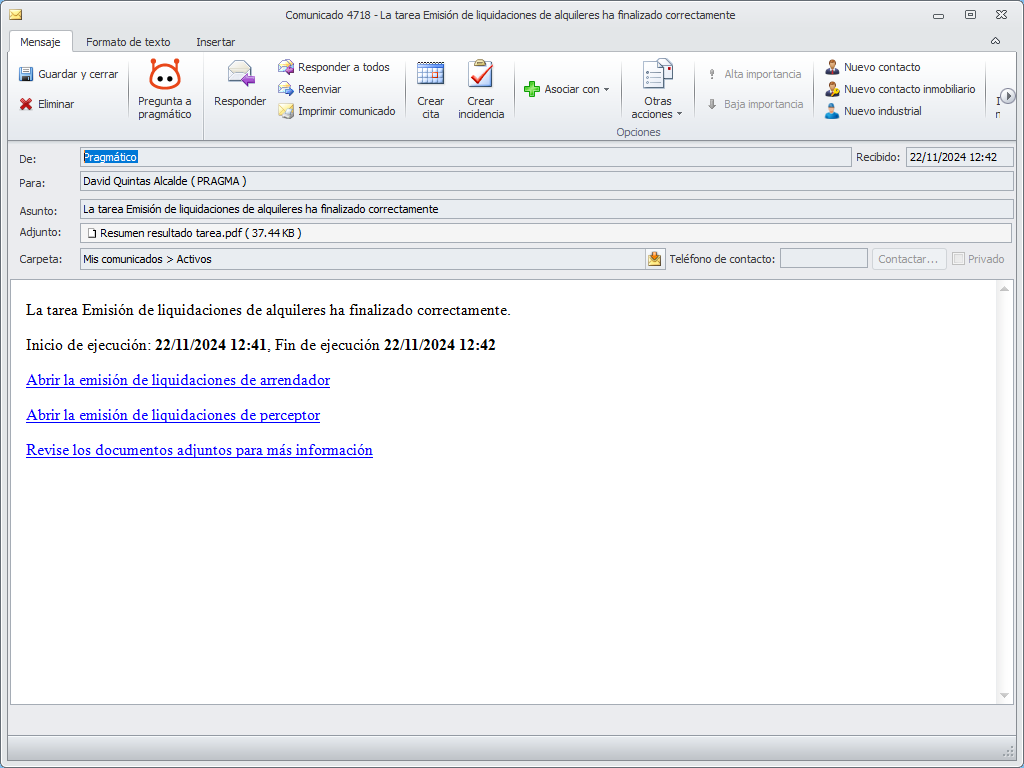Click the Recibido date field

pyautogui.click(x=959, y=157)
